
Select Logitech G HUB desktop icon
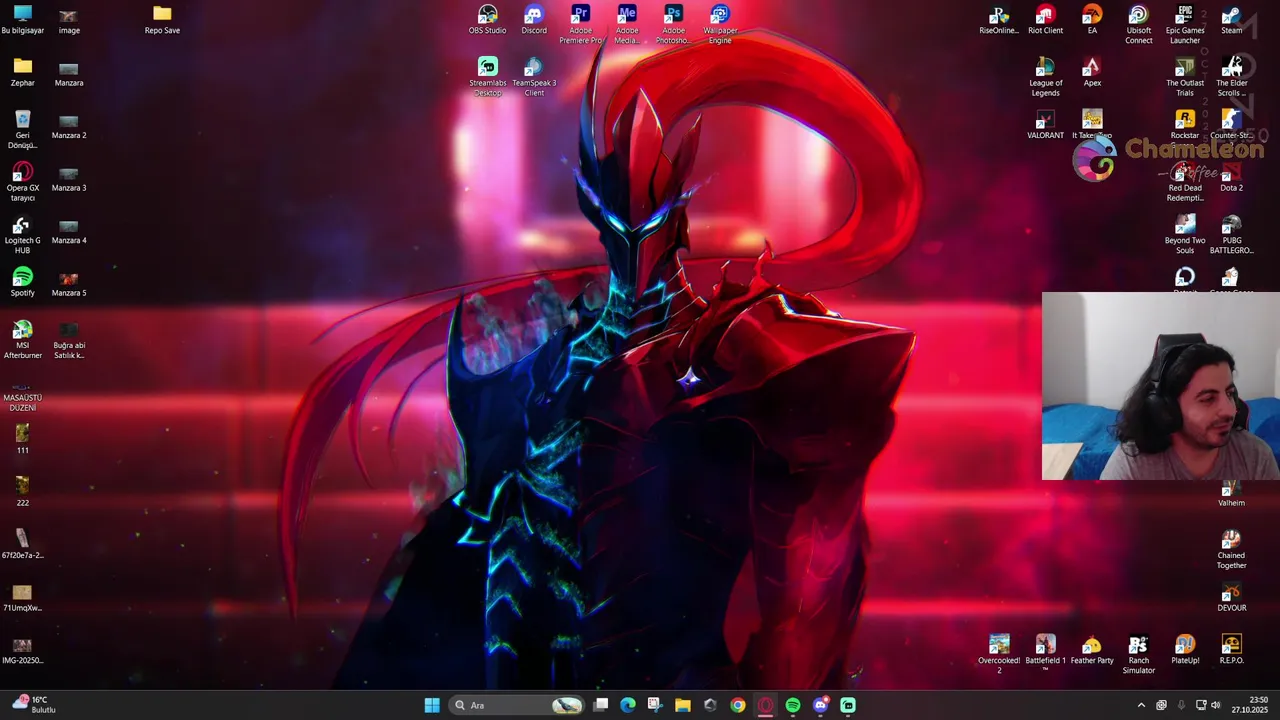pyautogui.click(x=22, y=234)
